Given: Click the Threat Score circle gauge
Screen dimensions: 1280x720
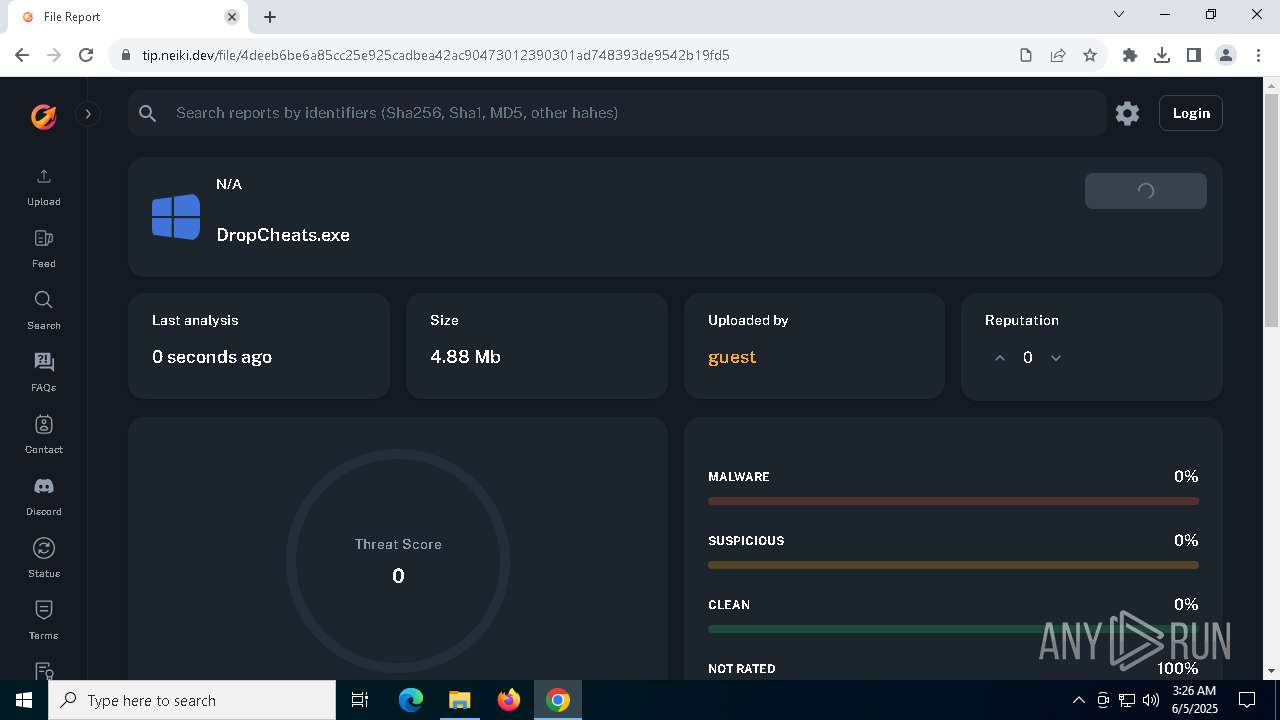Looking at the screenshot, I should click(398, 561).
